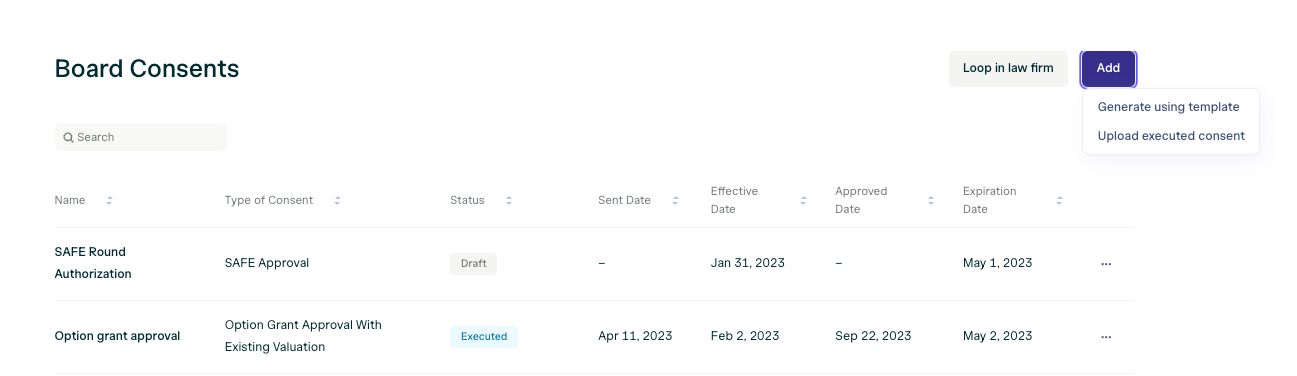The image size is (1297, 376).
Task: Toggle the Add dropdown button
Action: pos(1108,68)
